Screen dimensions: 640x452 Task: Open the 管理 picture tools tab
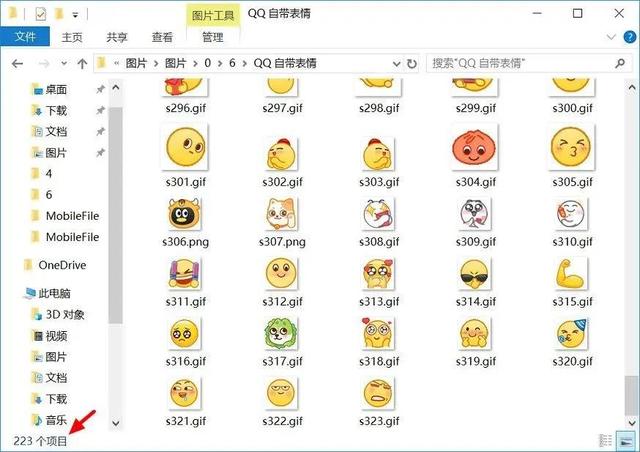[x=213, y=37]
